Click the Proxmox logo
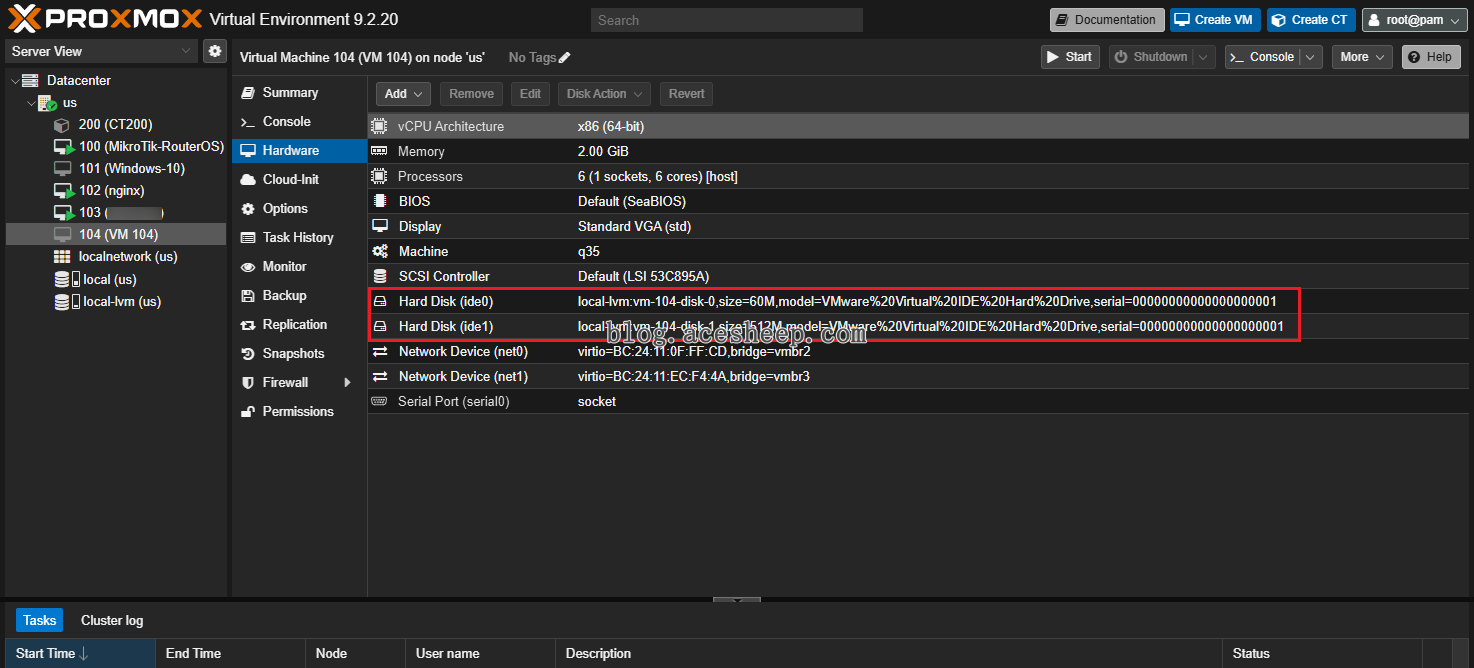Image resolution: width=1474 pixels, height=668 pixels. coord(104,19)
